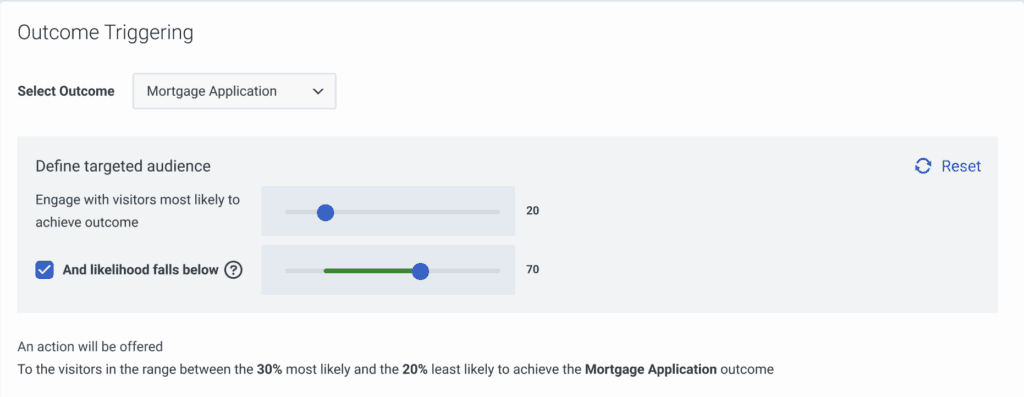Click the bold Mortgage Application text in summary
Screen dimensions: 1024x397
pos(650,370)
